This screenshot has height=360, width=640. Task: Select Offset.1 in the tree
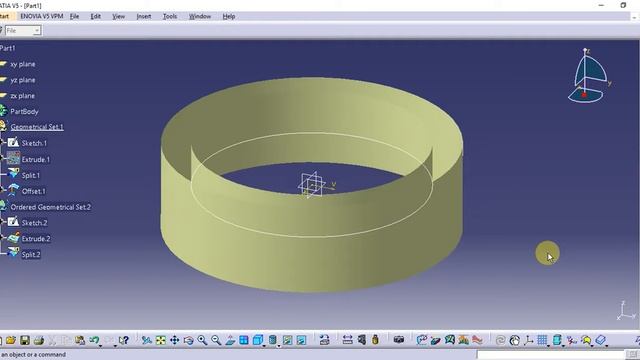point(33,191)
